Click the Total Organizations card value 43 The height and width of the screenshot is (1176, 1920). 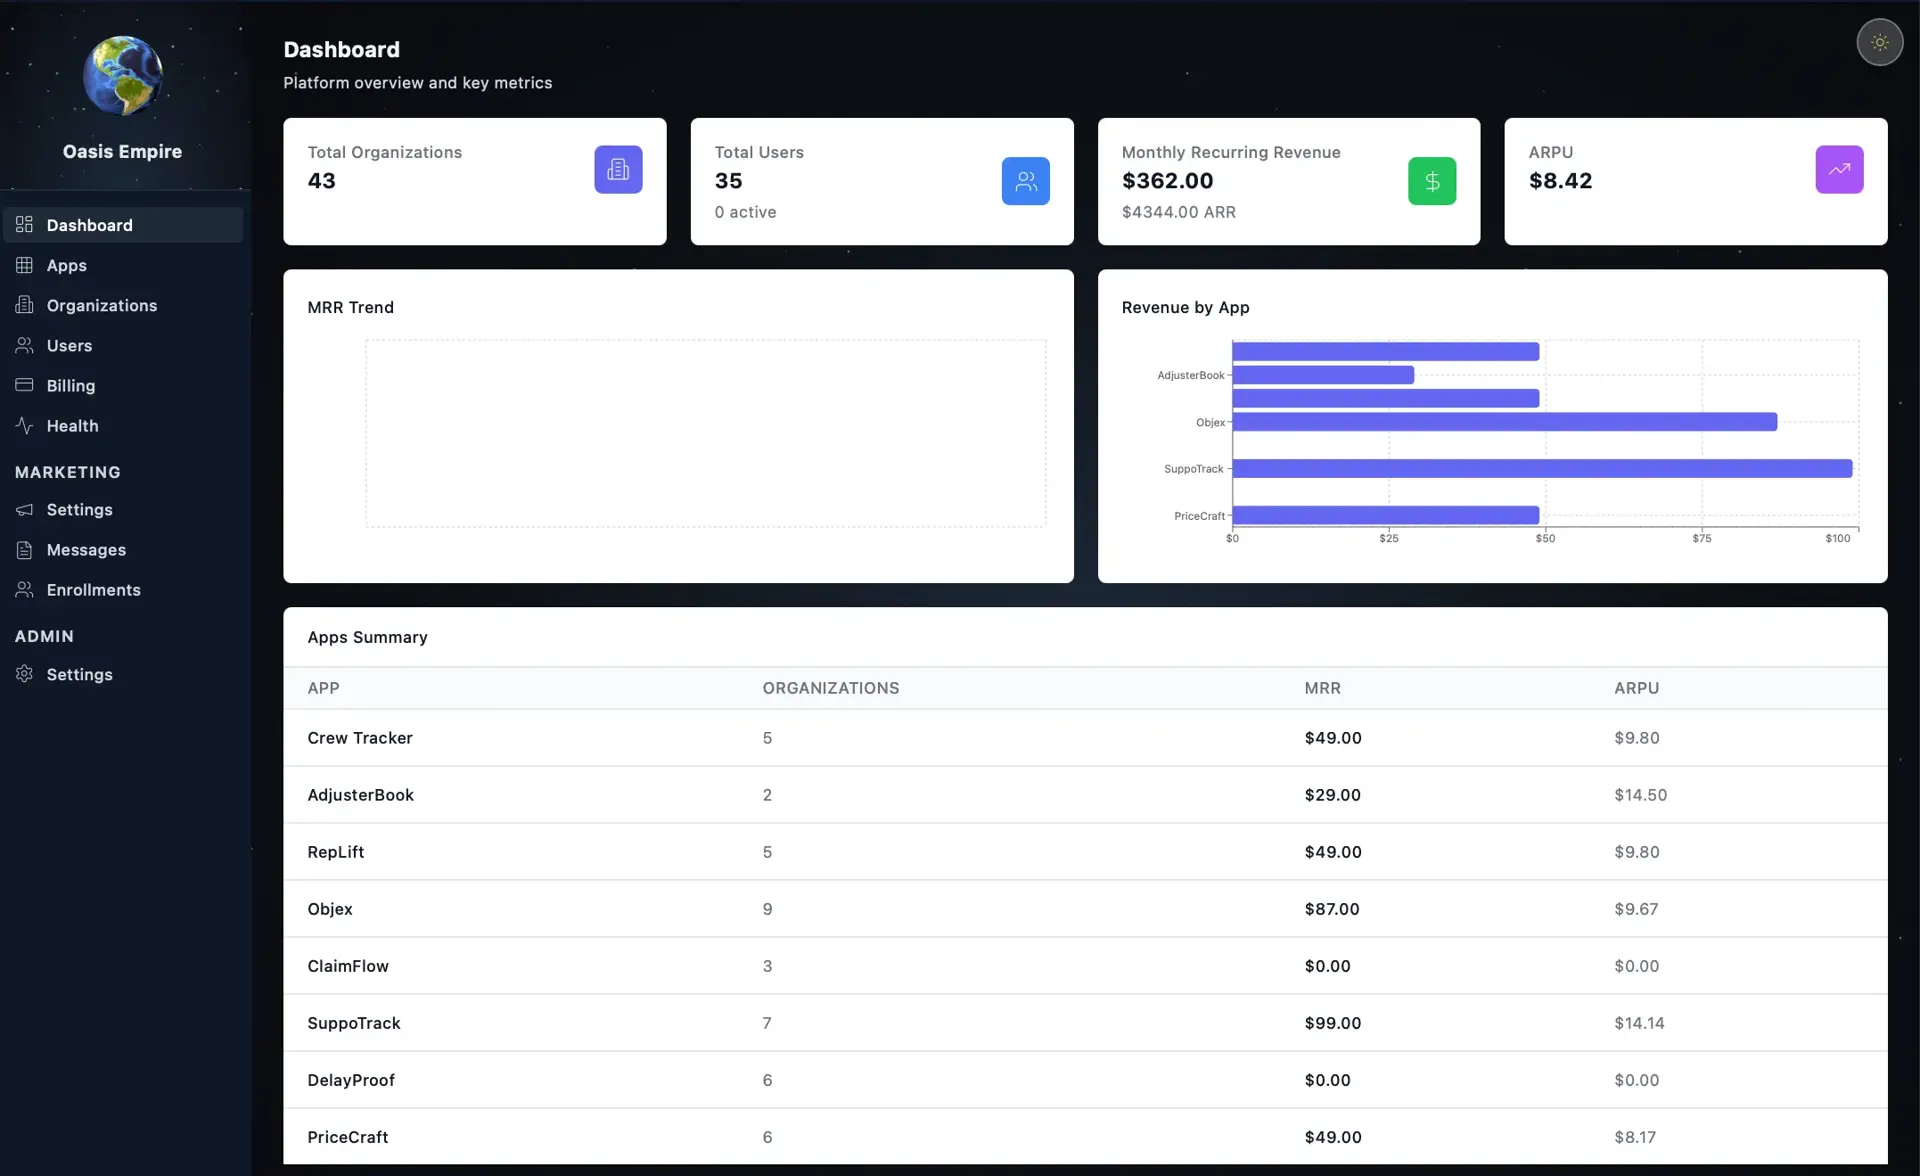tap(321, 181)
